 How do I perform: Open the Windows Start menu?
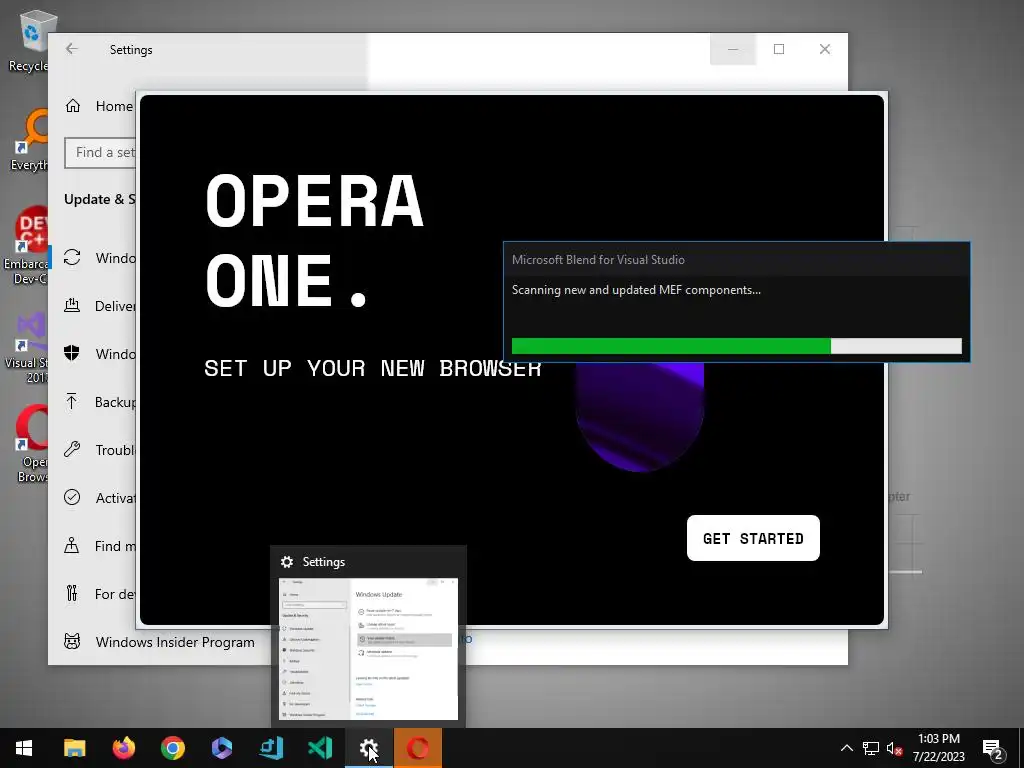pyautogui.click(x=24, y=748)
